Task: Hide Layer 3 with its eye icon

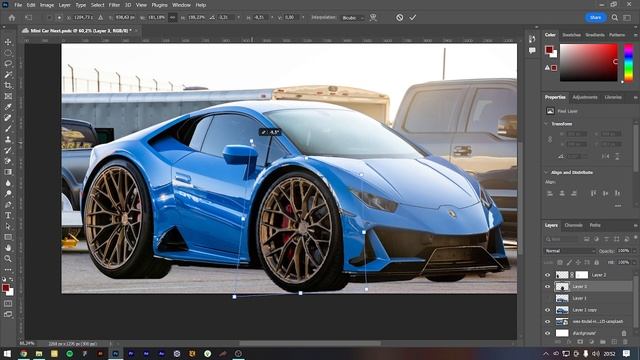Action: [548, 287]
